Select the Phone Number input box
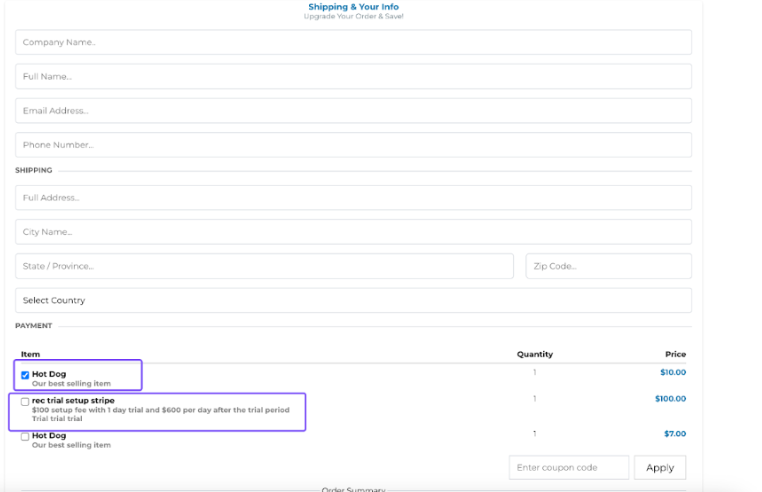Image resolution: width=762 pixels, height=492 pixels. [353, 145]
